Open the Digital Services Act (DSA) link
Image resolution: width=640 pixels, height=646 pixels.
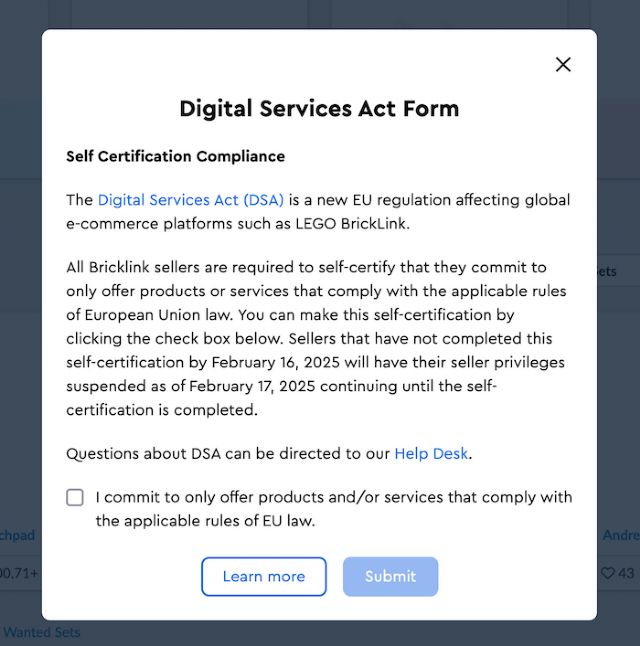191,200
